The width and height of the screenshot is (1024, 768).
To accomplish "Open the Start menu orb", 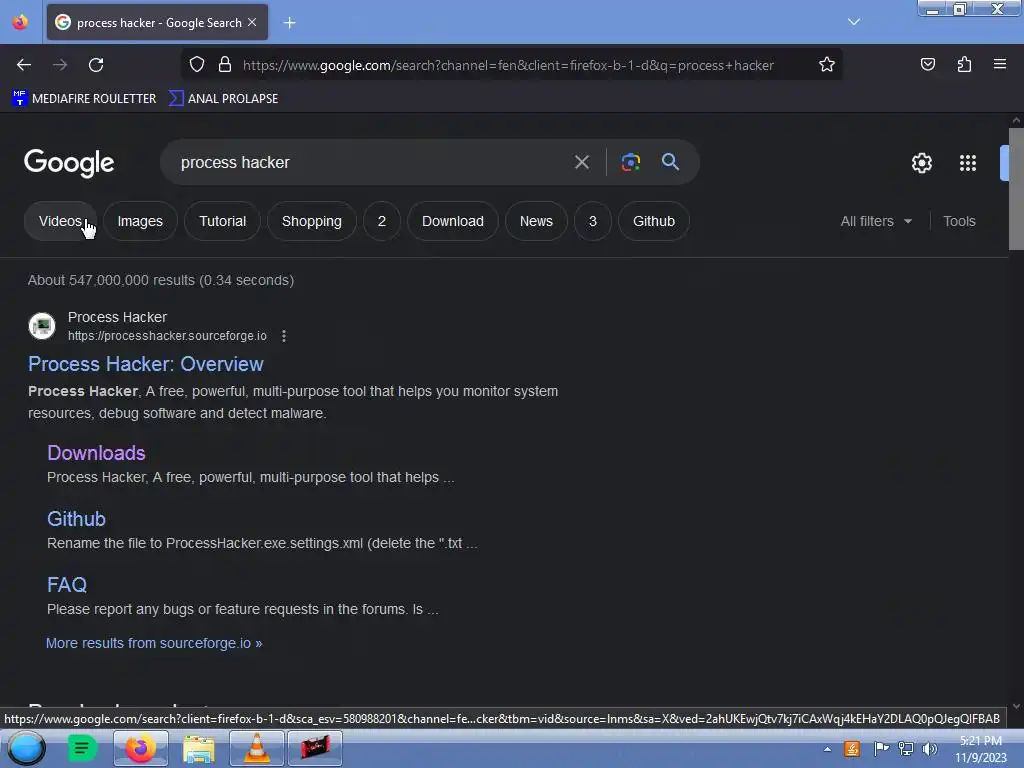I will coord(26,748).
